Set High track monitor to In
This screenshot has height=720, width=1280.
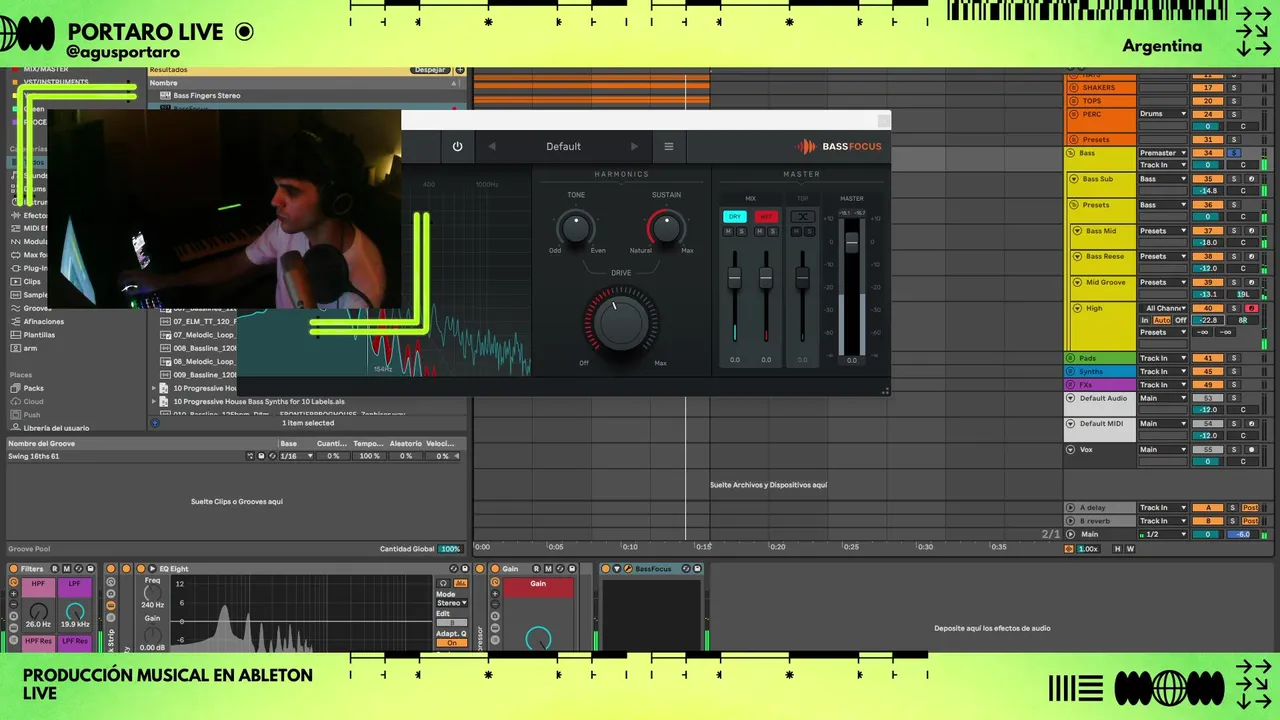pos(1145,320)
